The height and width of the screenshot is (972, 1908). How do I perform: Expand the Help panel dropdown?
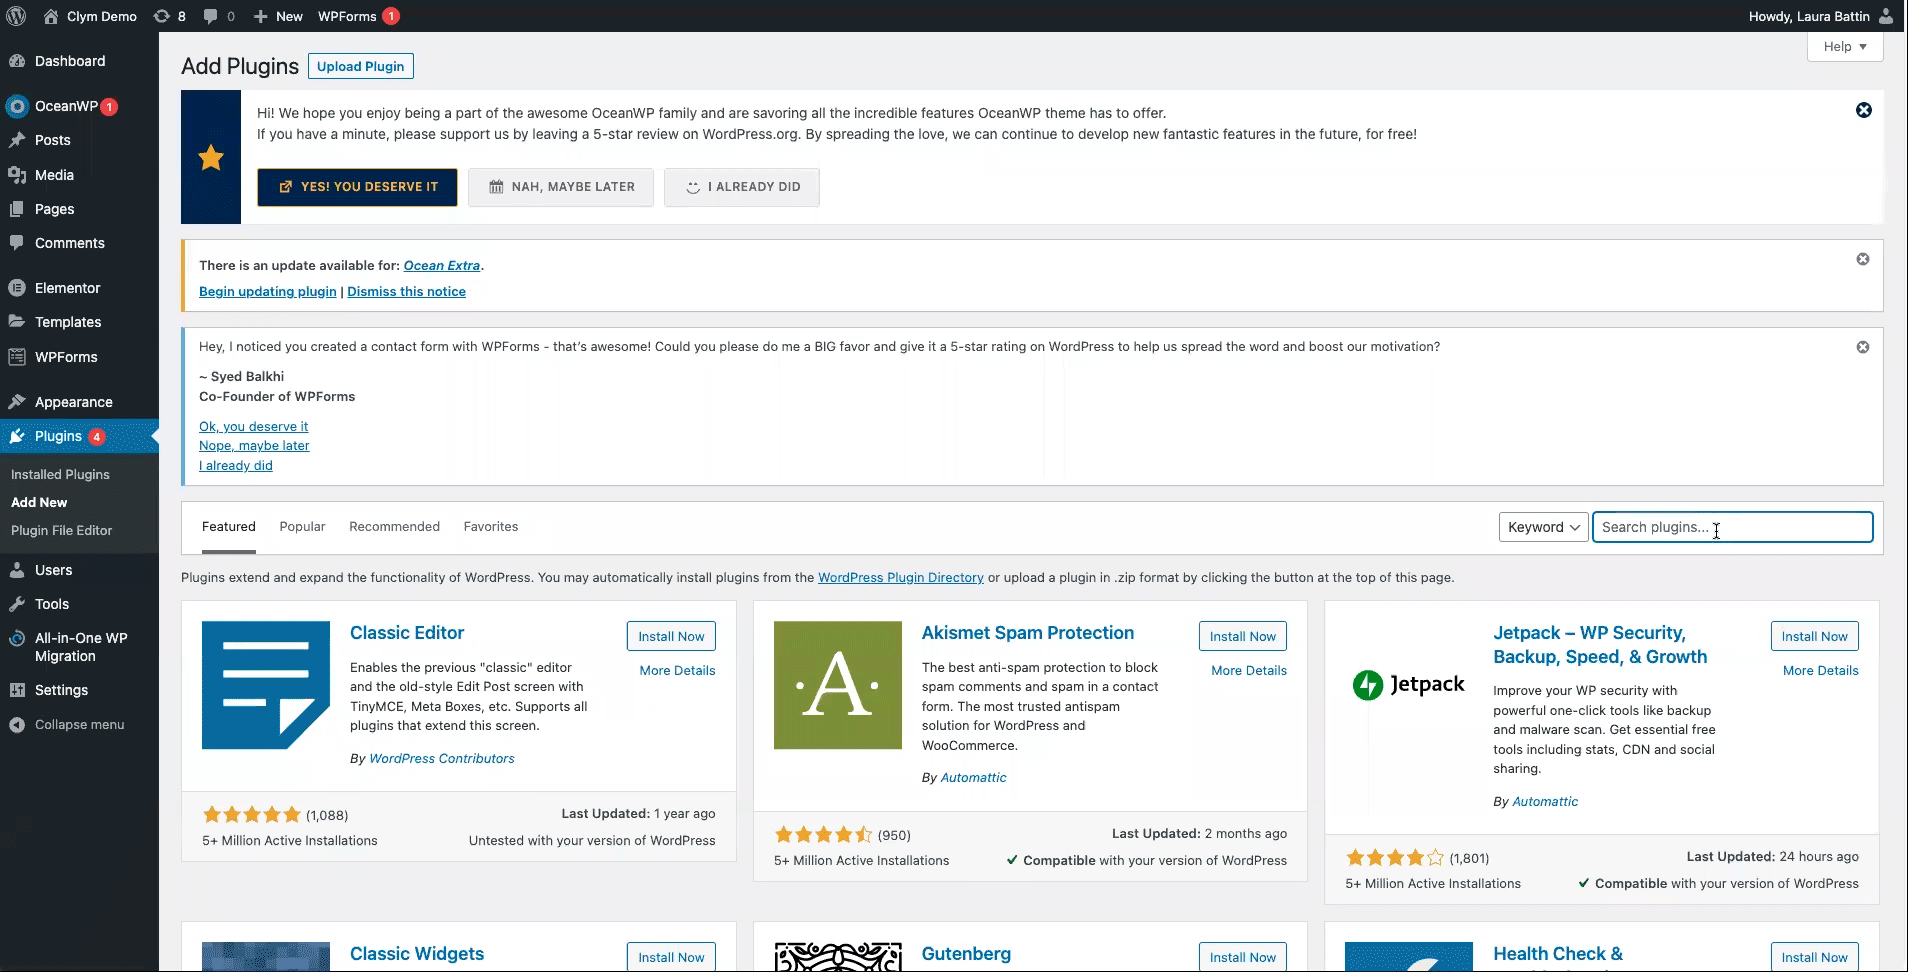pos(1845,47)
